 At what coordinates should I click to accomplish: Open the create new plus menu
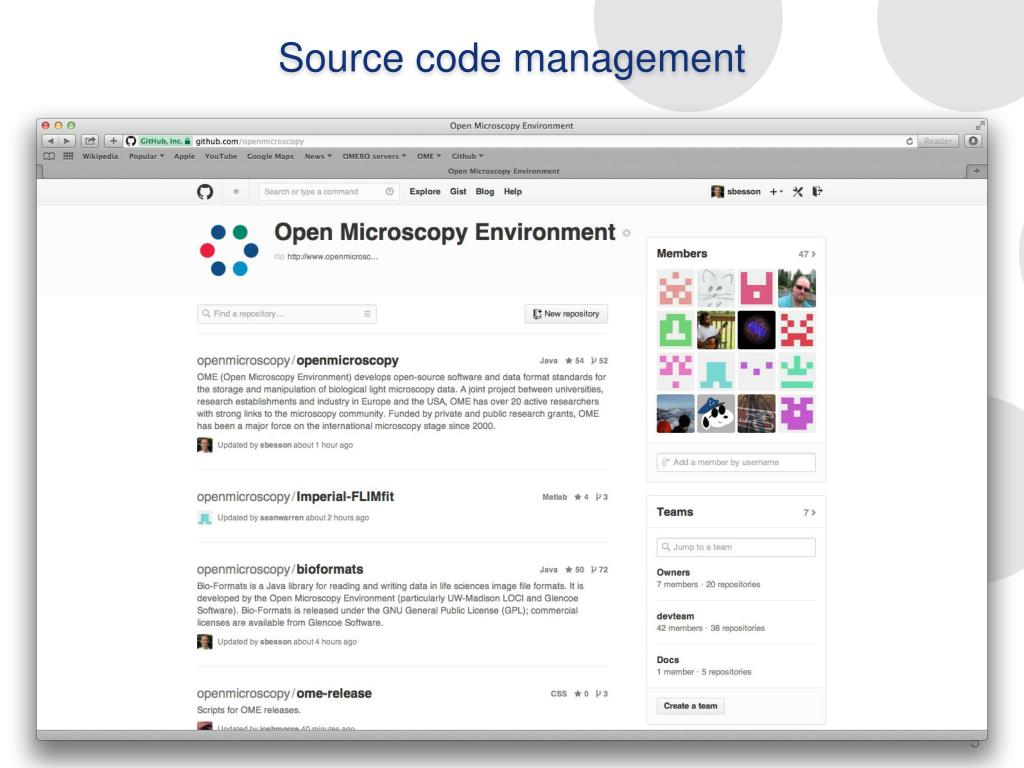776,191
